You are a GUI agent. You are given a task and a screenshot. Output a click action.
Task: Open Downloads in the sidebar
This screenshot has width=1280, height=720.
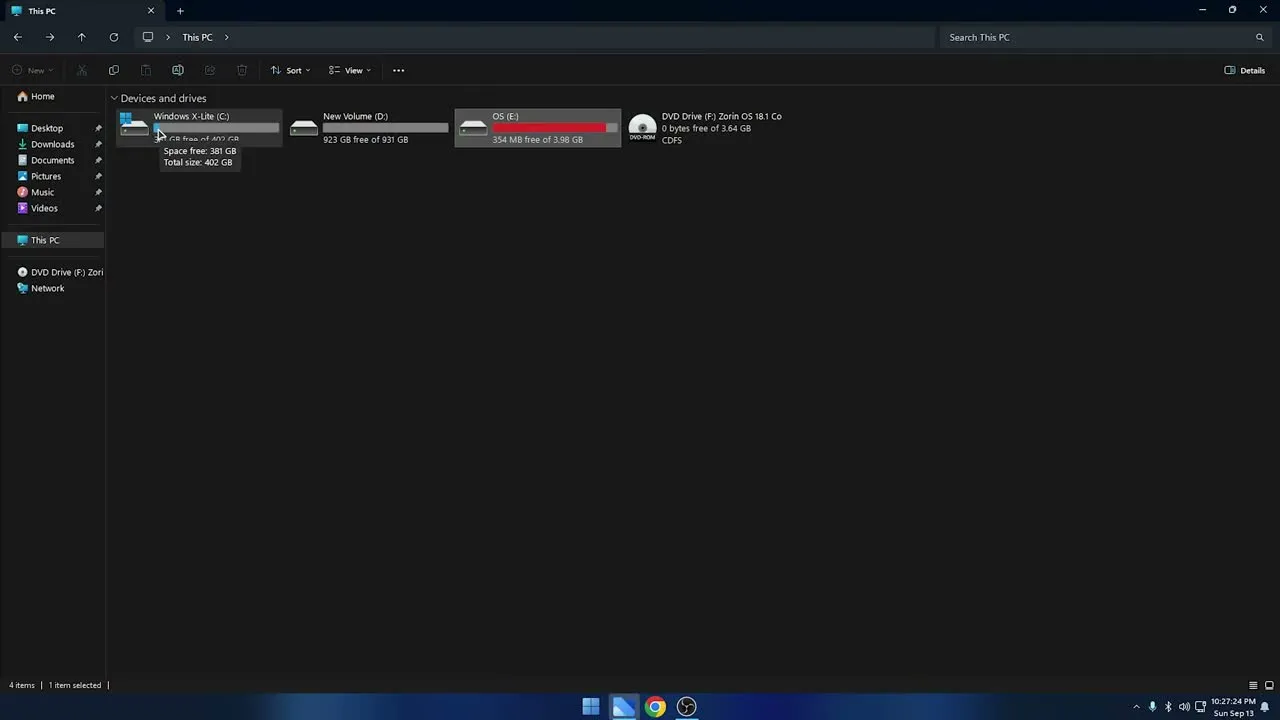[x=52, y=144]
